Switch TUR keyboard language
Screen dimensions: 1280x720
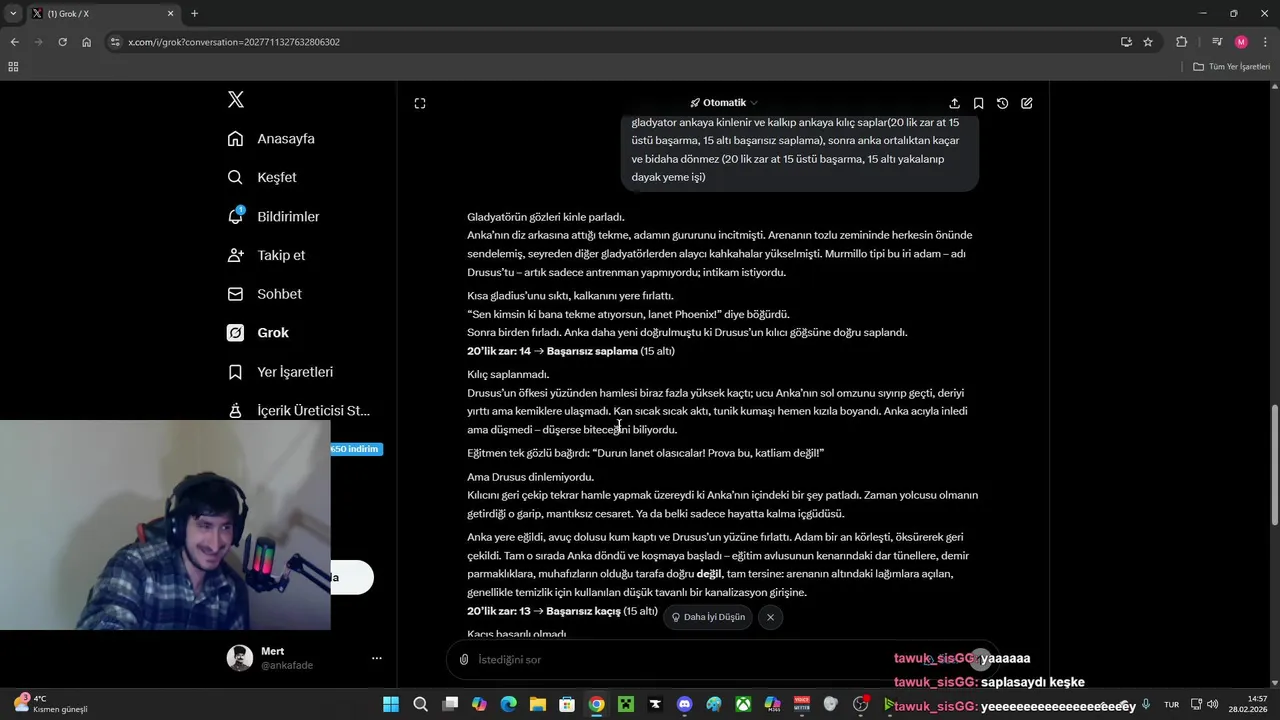coord(1171,704)
